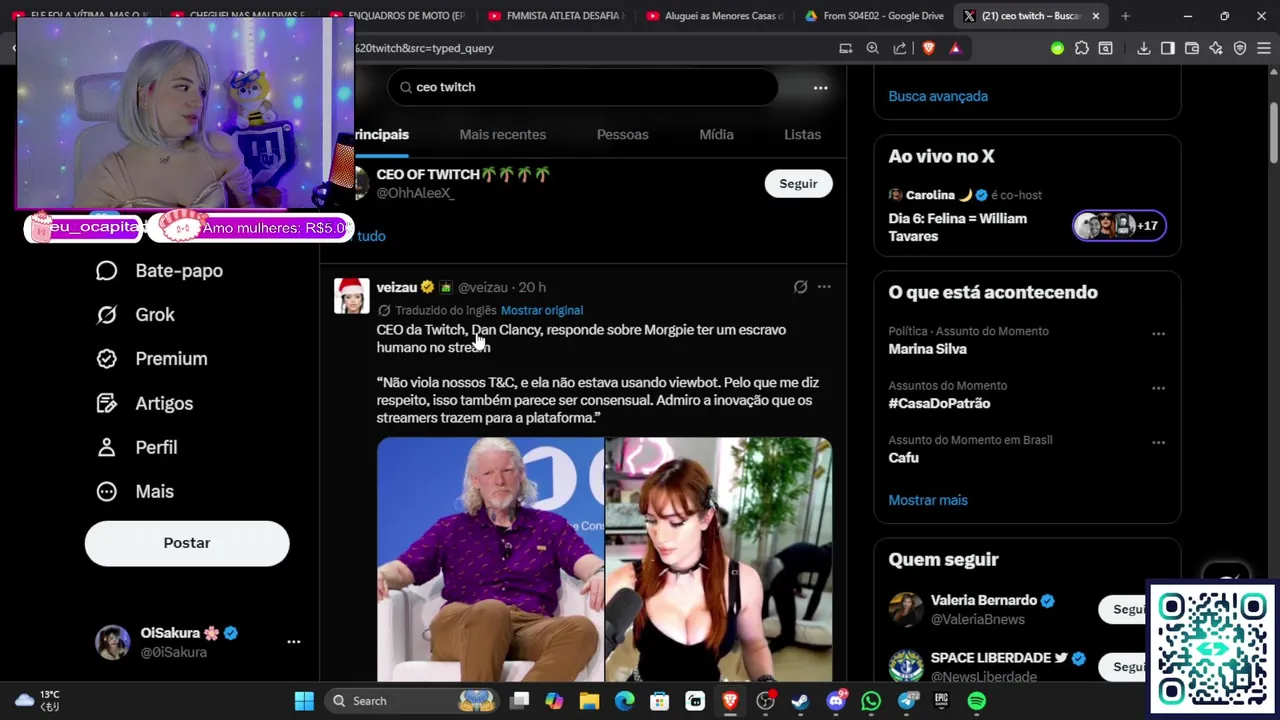The width and height of the screenshot is (1280, 720).
Task: Click the Postar button
Action: (x=187, y=543)
